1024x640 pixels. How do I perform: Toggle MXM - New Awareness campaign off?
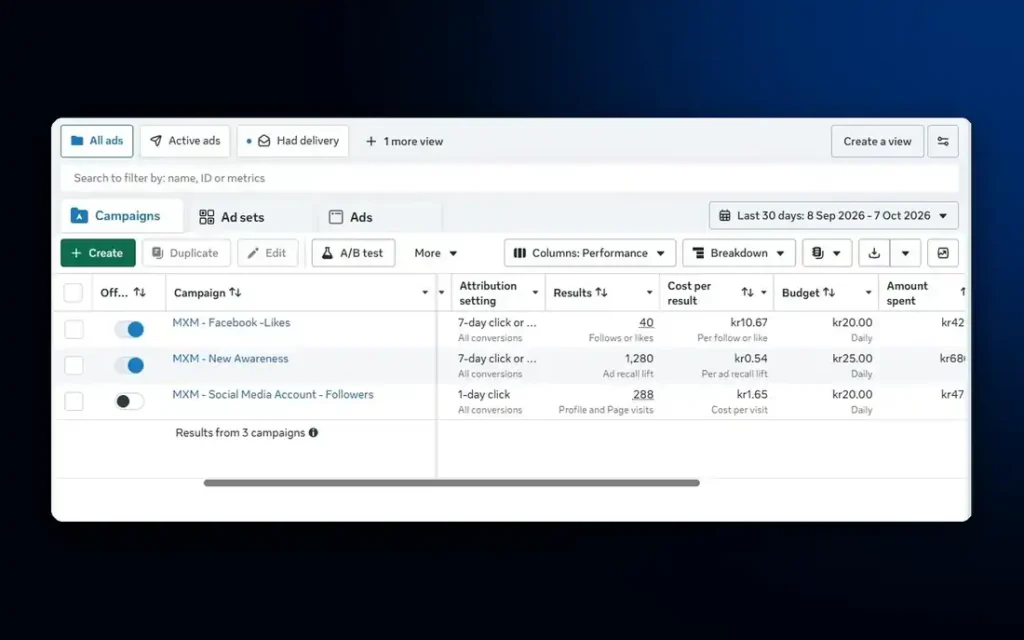129,365
